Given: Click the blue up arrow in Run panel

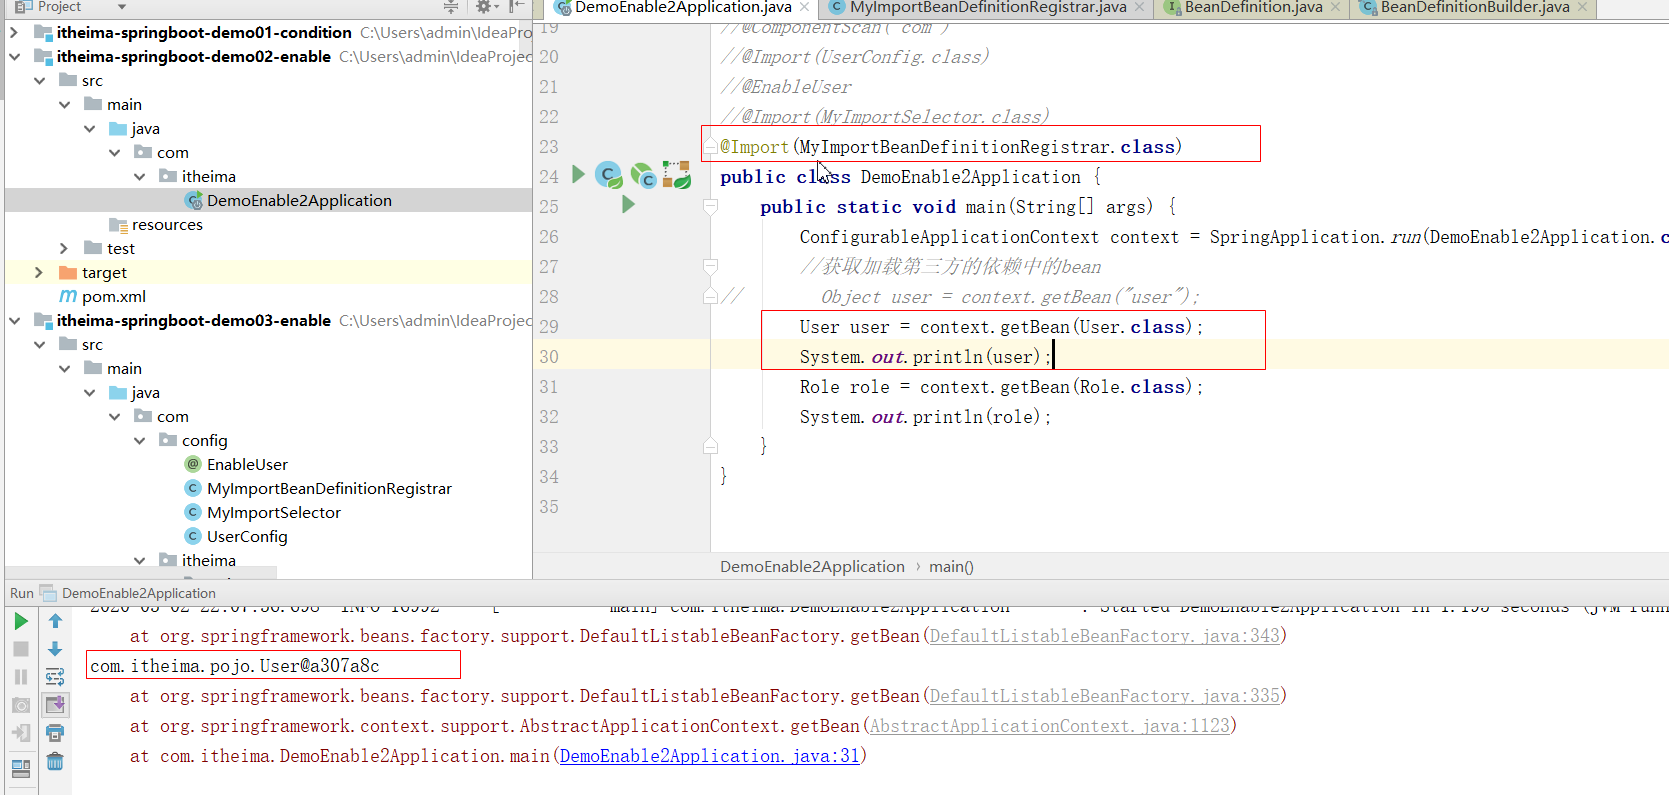Looking at the screenshot, I should 55,621.
